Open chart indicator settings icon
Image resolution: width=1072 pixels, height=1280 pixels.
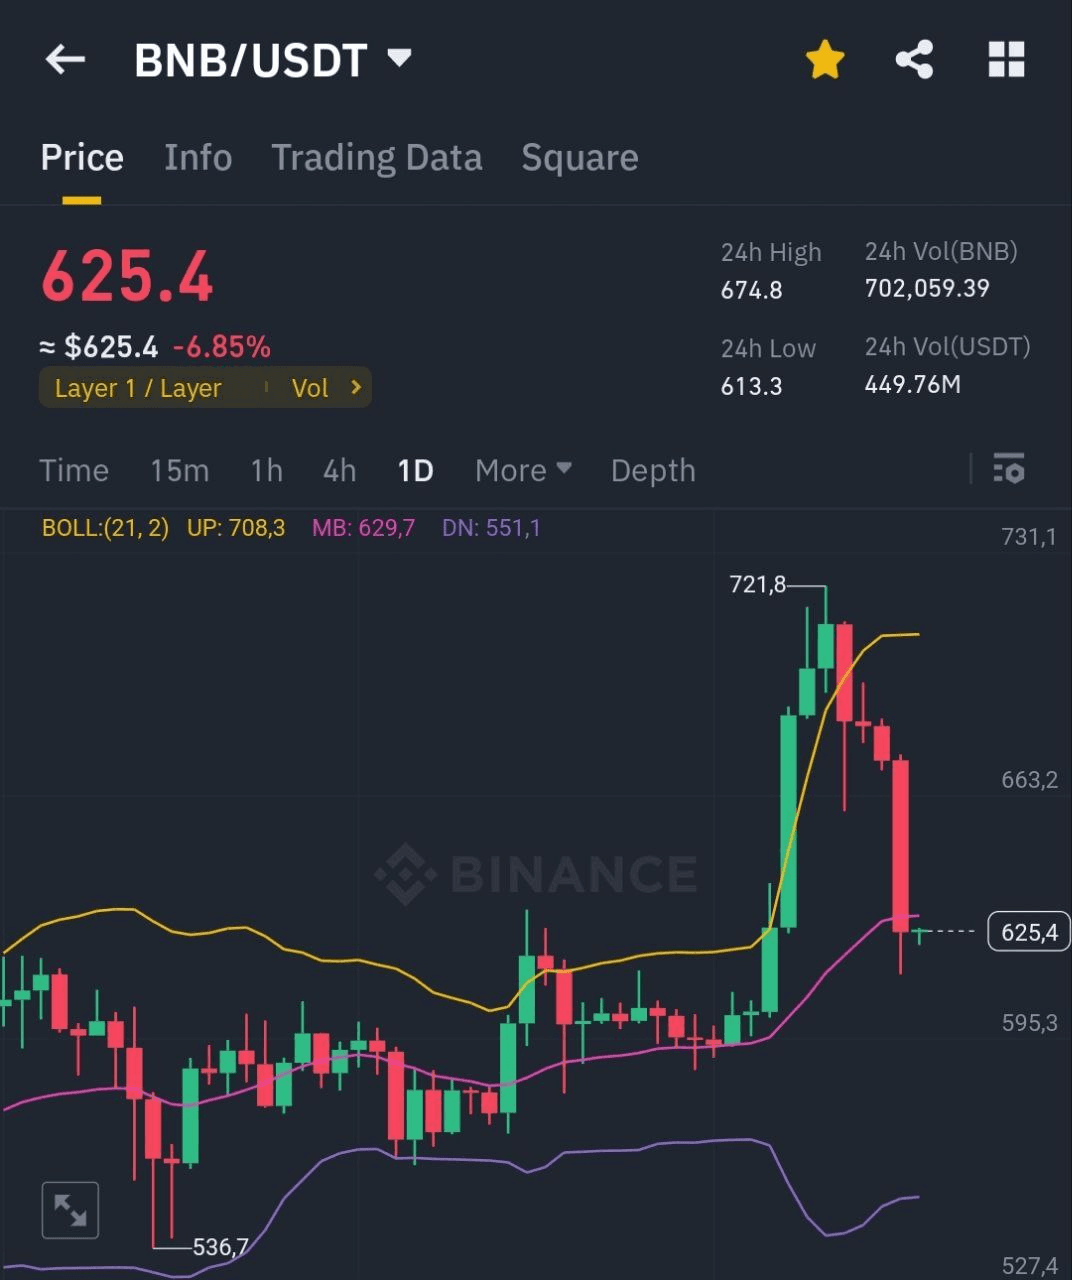(1008, 468)
